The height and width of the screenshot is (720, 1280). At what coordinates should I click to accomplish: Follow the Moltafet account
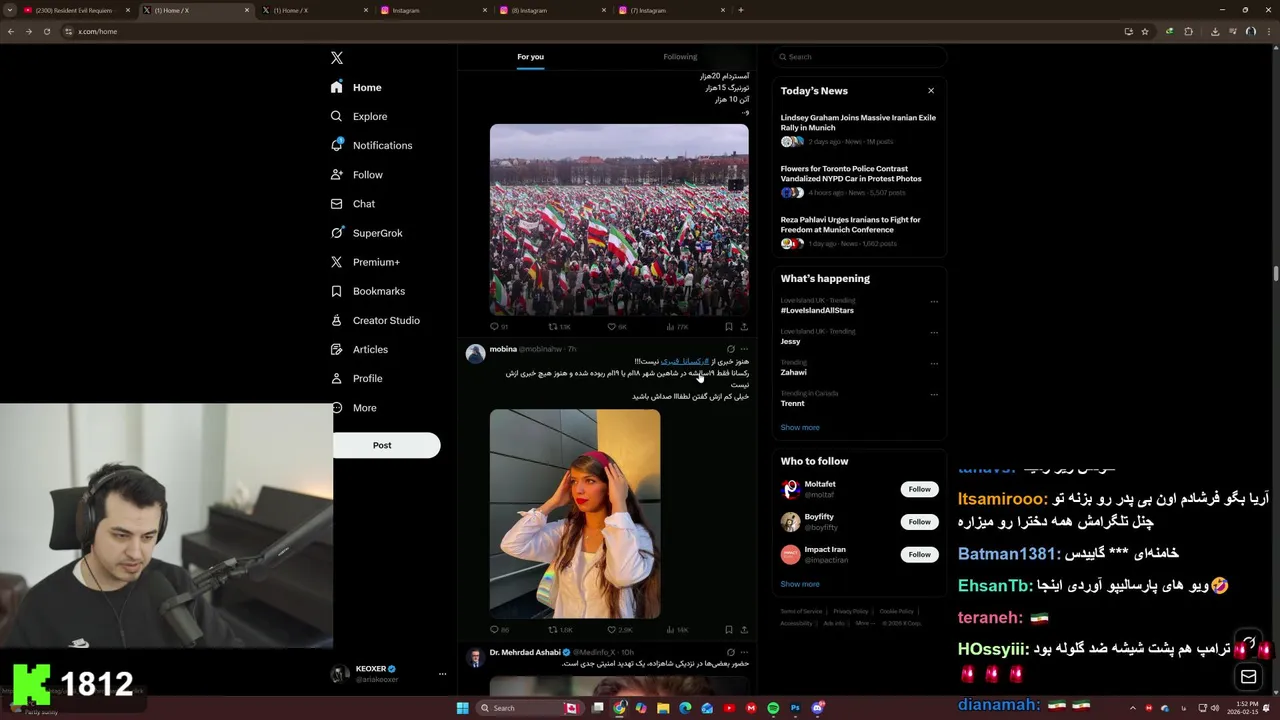920,489
